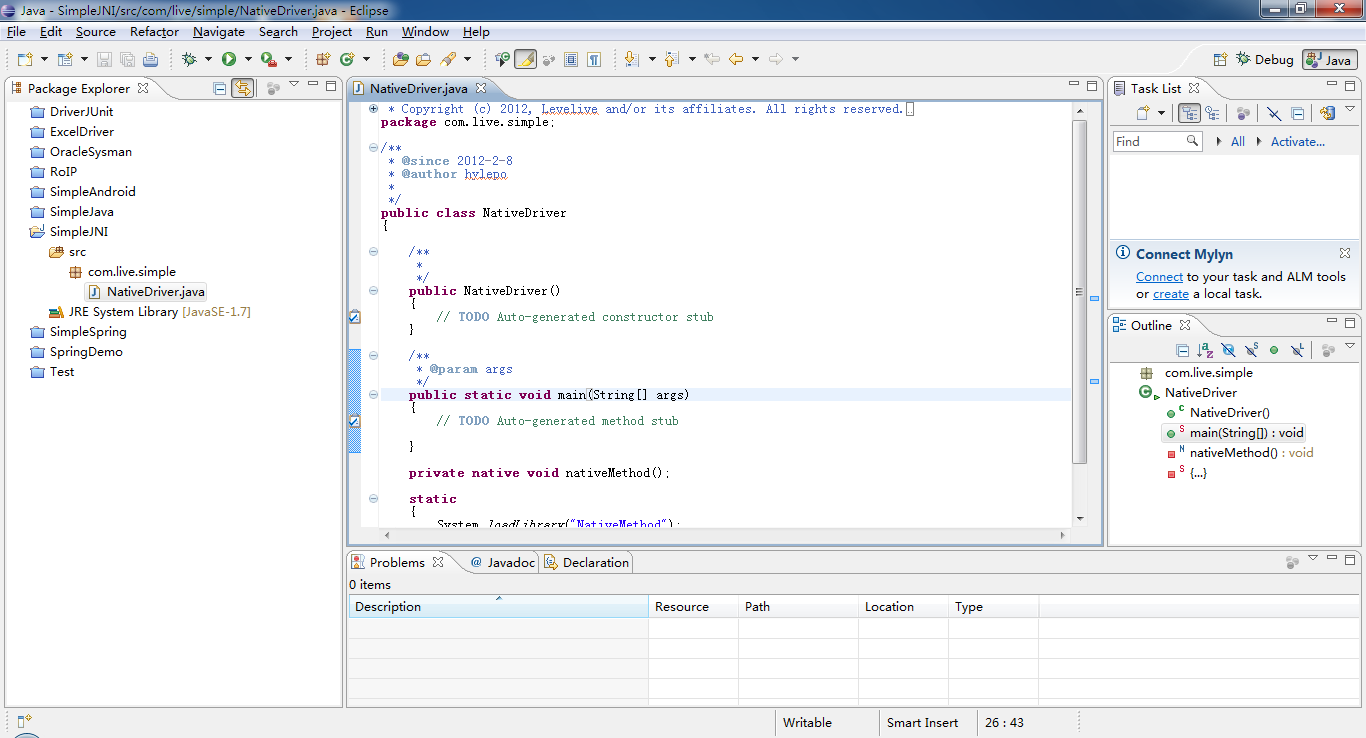Click the Print toolbar icon

[149, 60]
